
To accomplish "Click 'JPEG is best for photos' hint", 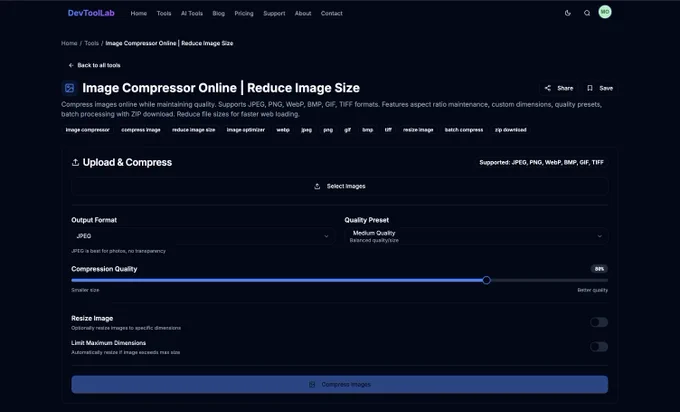I will (x=118, y=251).
